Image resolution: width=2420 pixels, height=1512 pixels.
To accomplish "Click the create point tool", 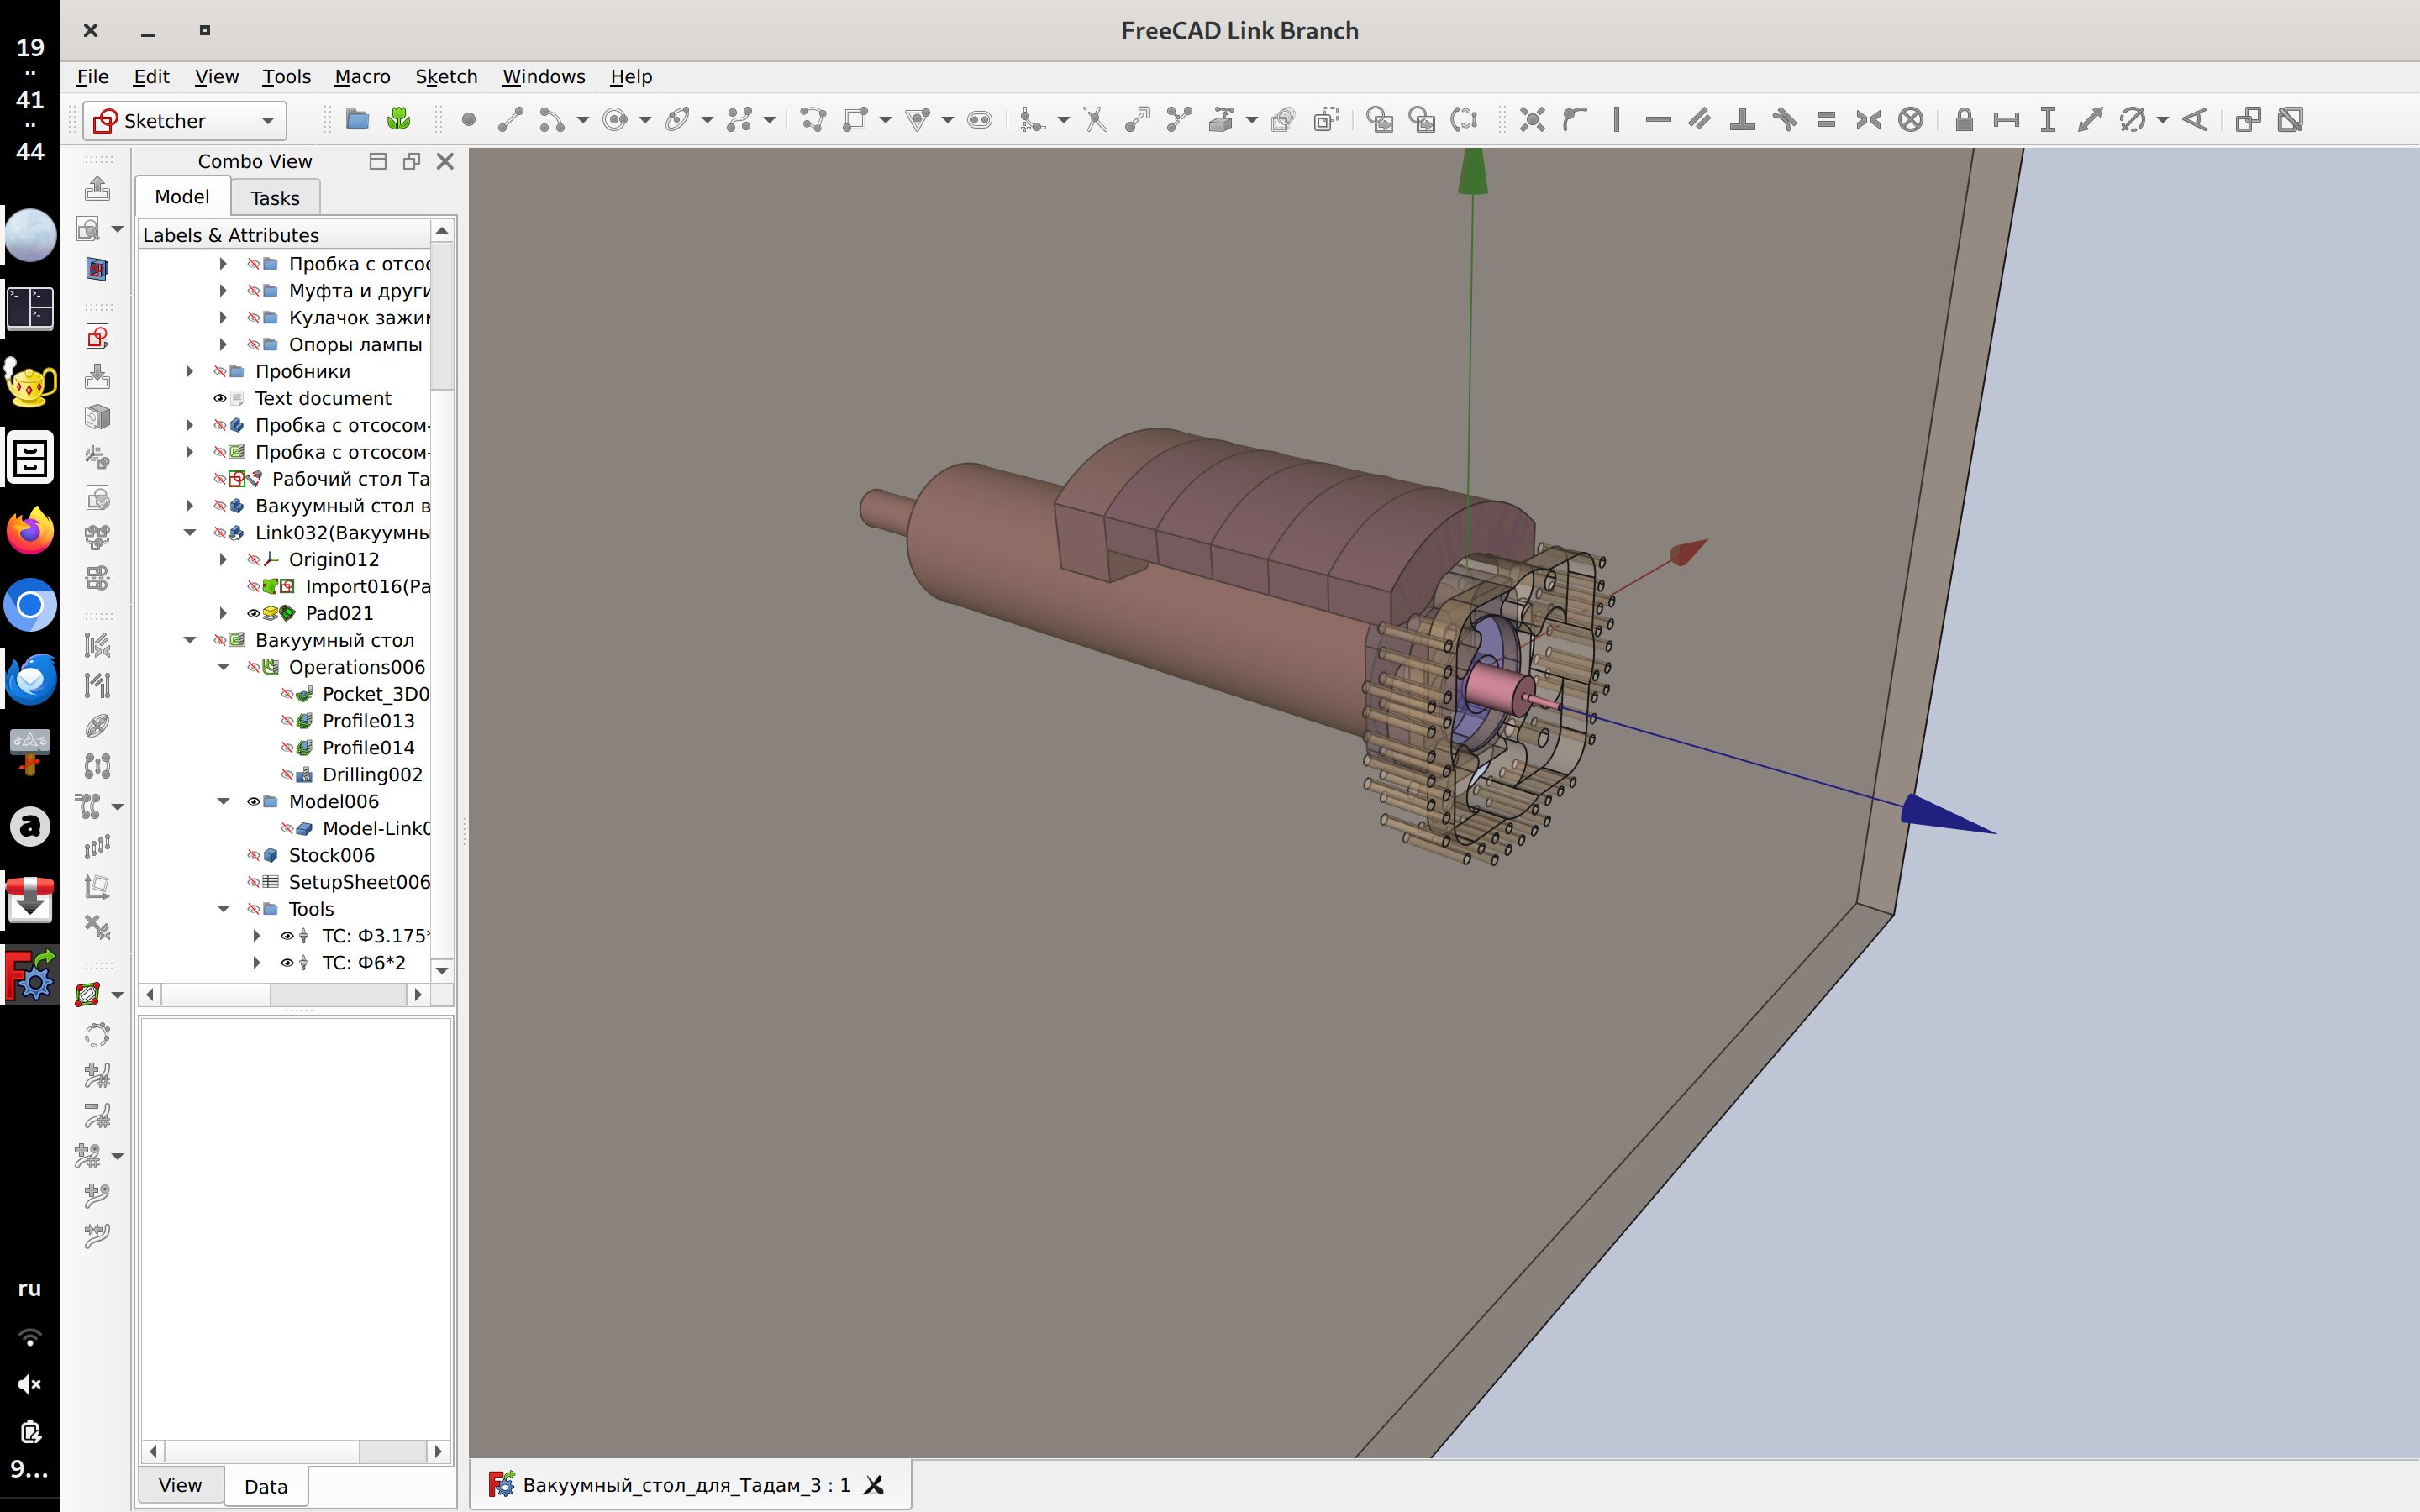I will 468,120.
